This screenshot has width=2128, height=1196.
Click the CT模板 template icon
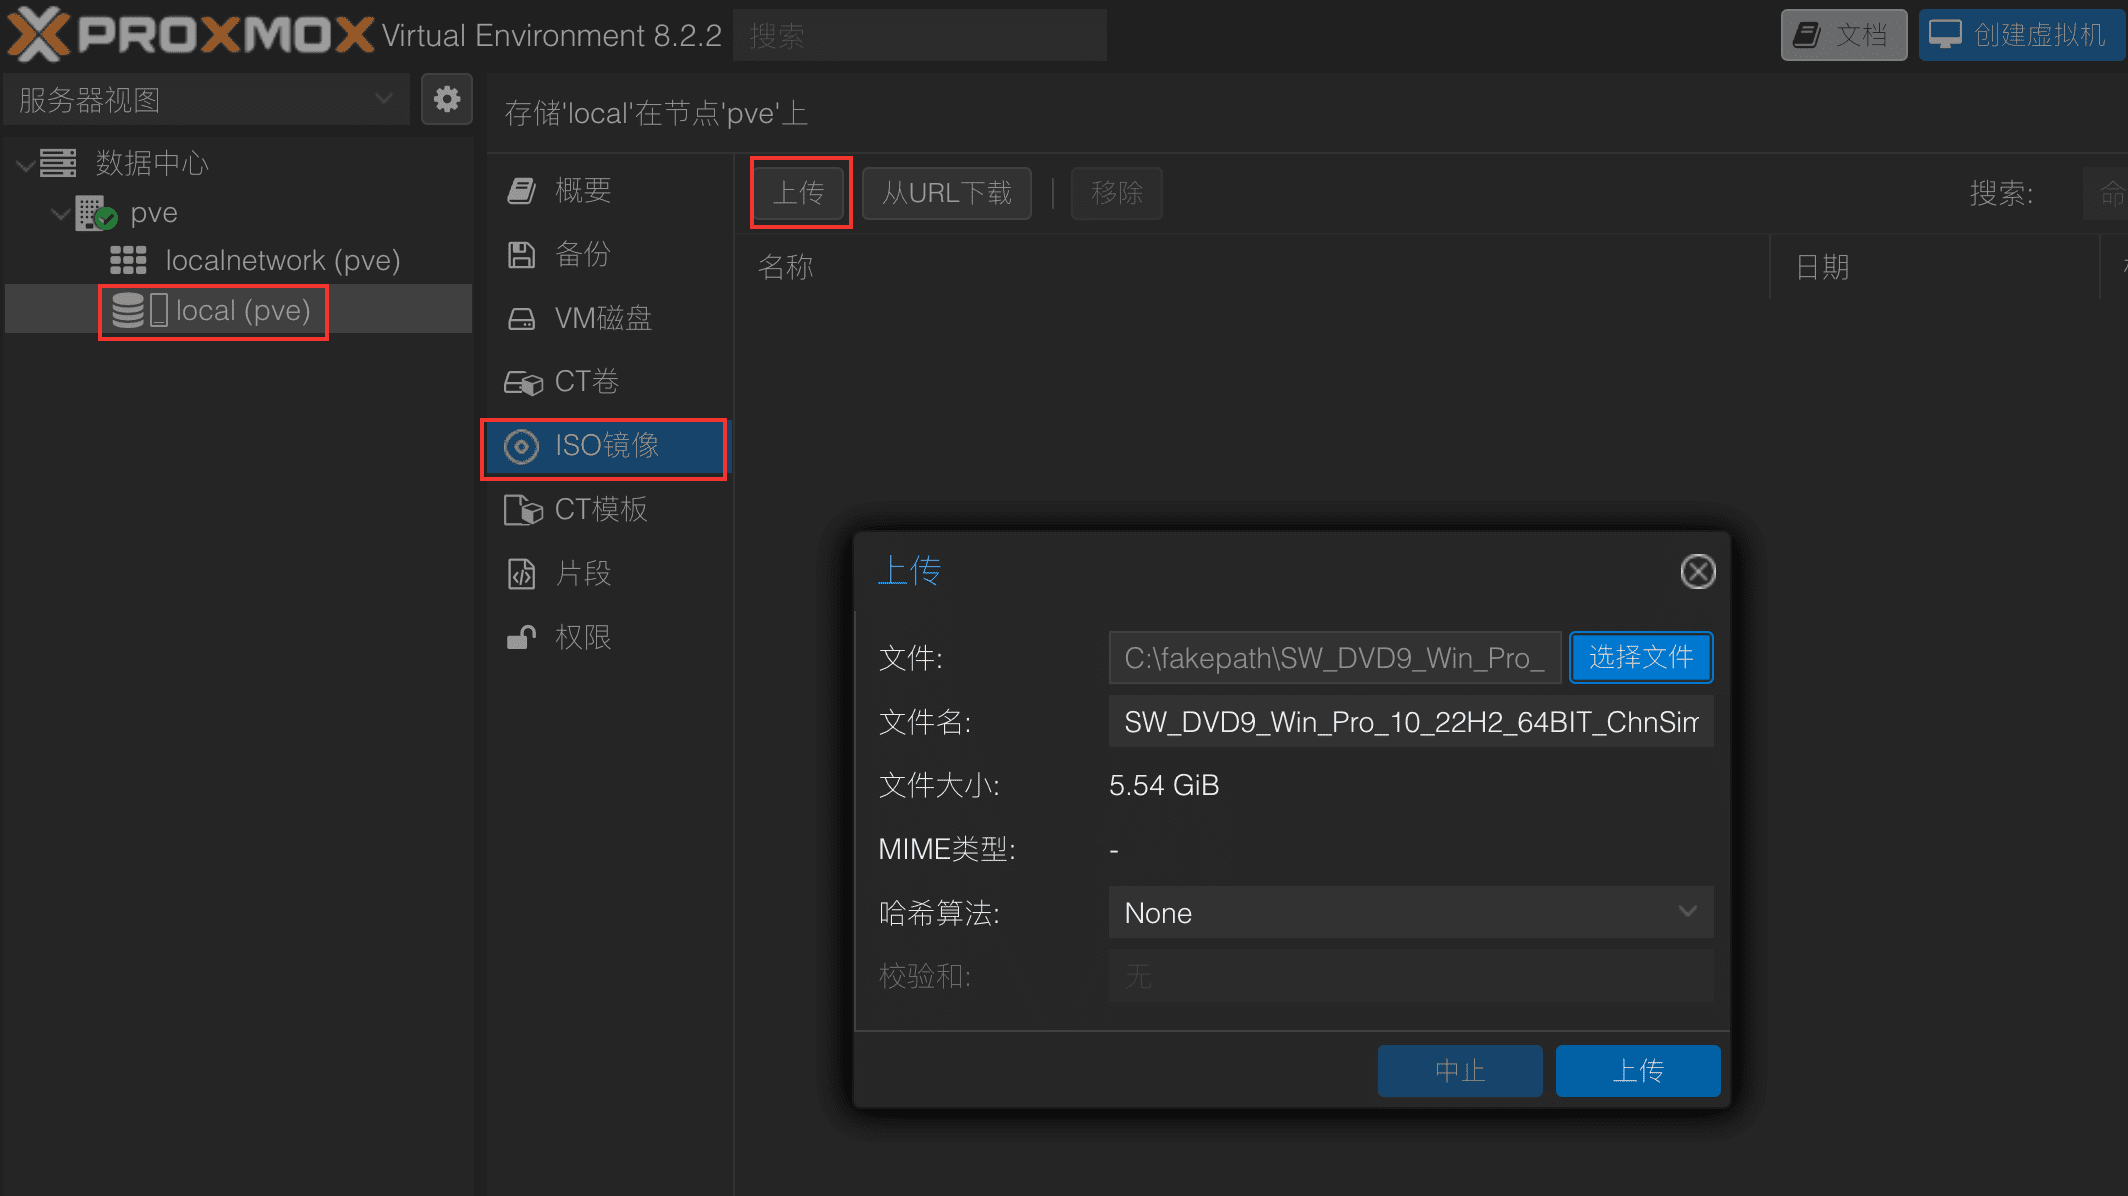pos(523,510)
